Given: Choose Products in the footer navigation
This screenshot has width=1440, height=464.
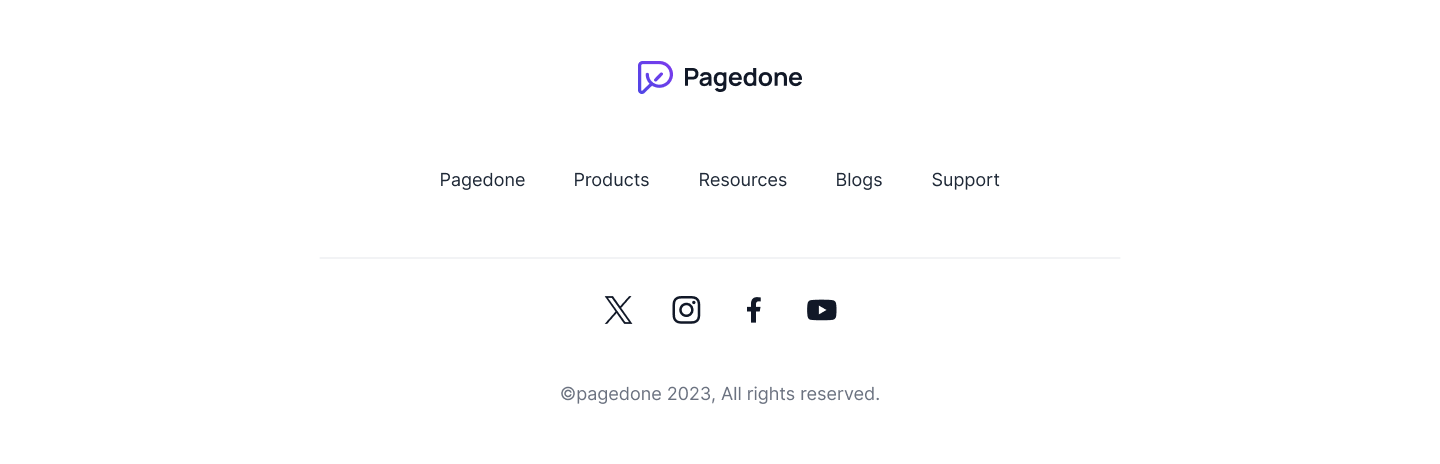Looking at the screenshot, I should coord(611,180).
